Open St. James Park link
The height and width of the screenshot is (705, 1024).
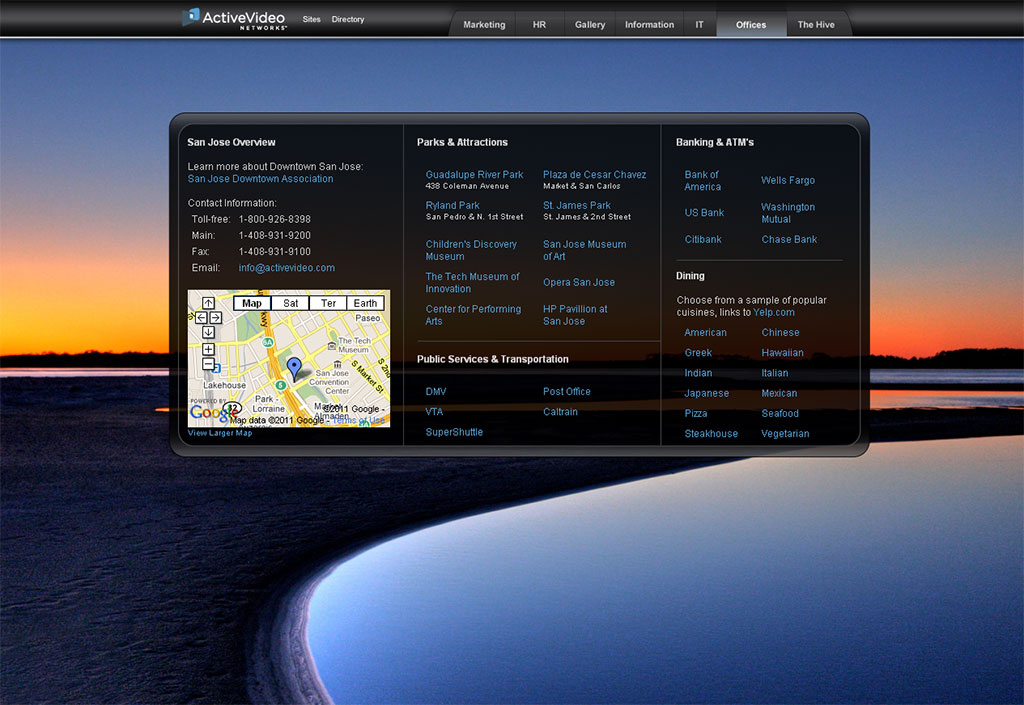577,206
